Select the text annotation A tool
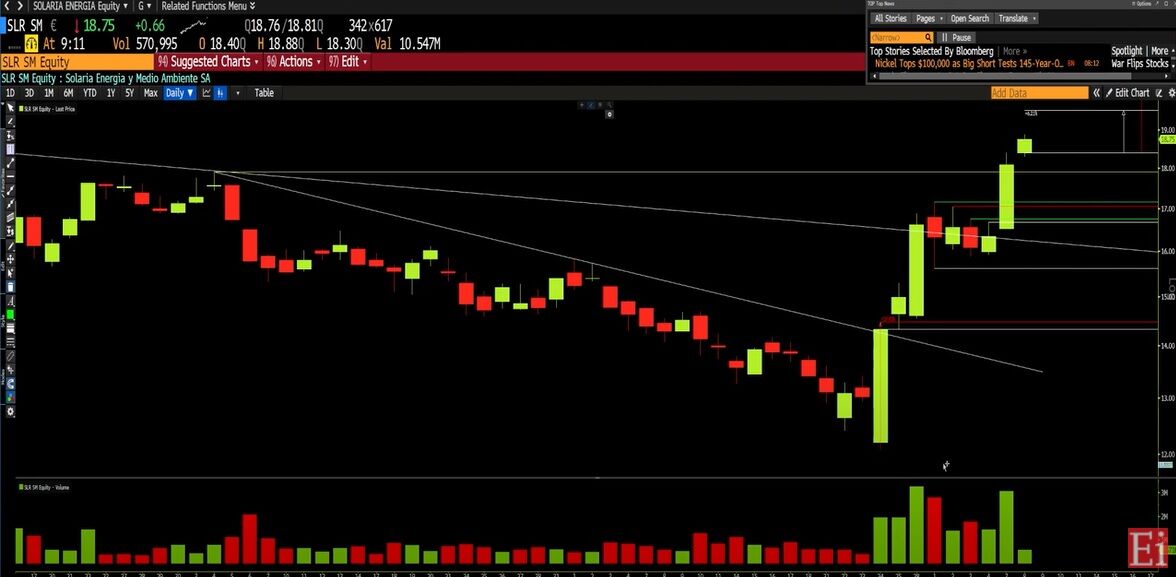The width and height of the screenshot is (1176, 577). click(10, 302)
